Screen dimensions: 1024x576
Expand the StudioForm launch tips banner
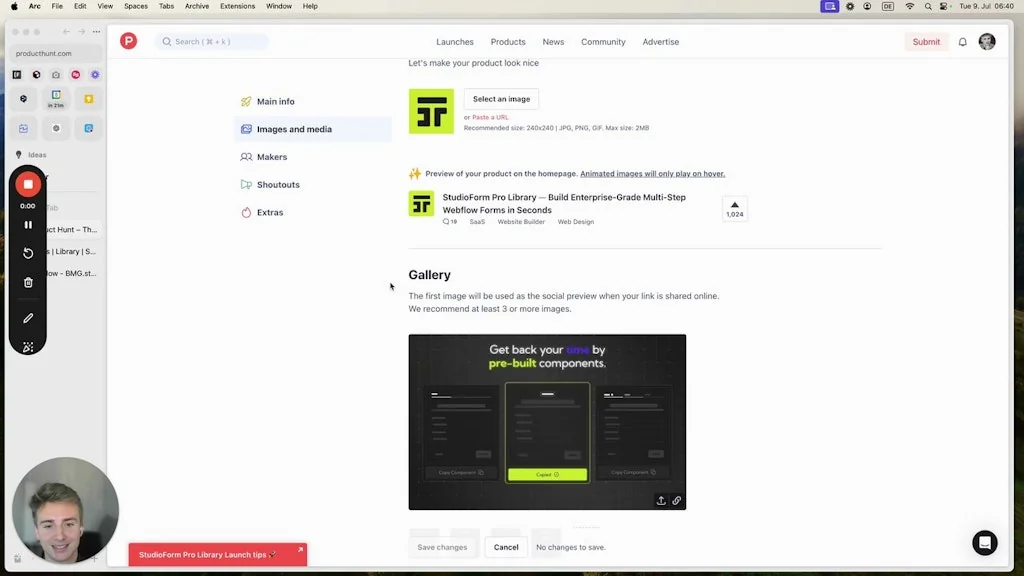click(299, 549)
